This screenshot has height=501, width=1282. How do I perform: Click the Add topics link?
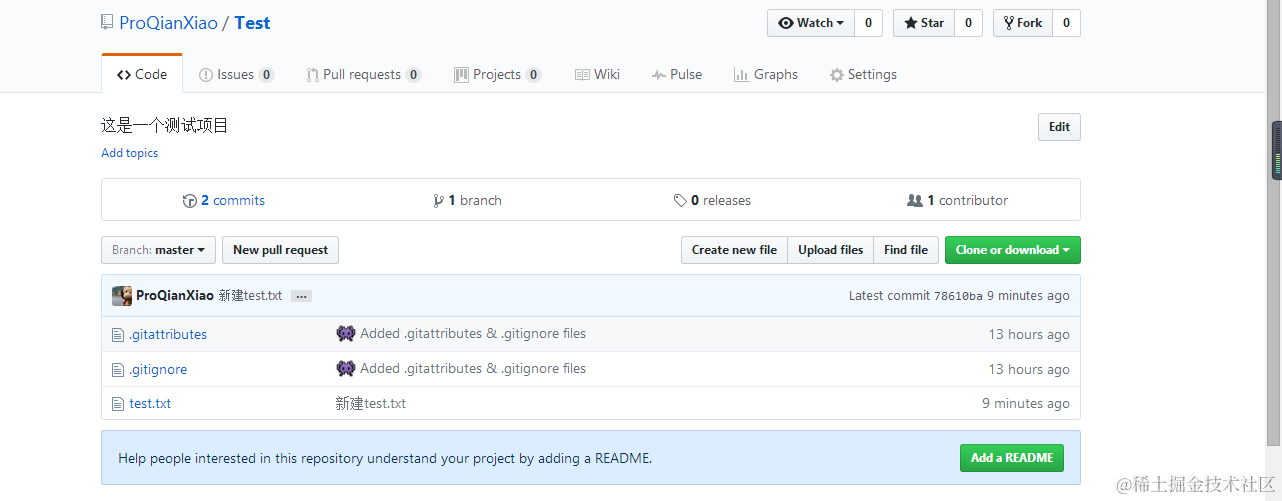click(129, 153)
